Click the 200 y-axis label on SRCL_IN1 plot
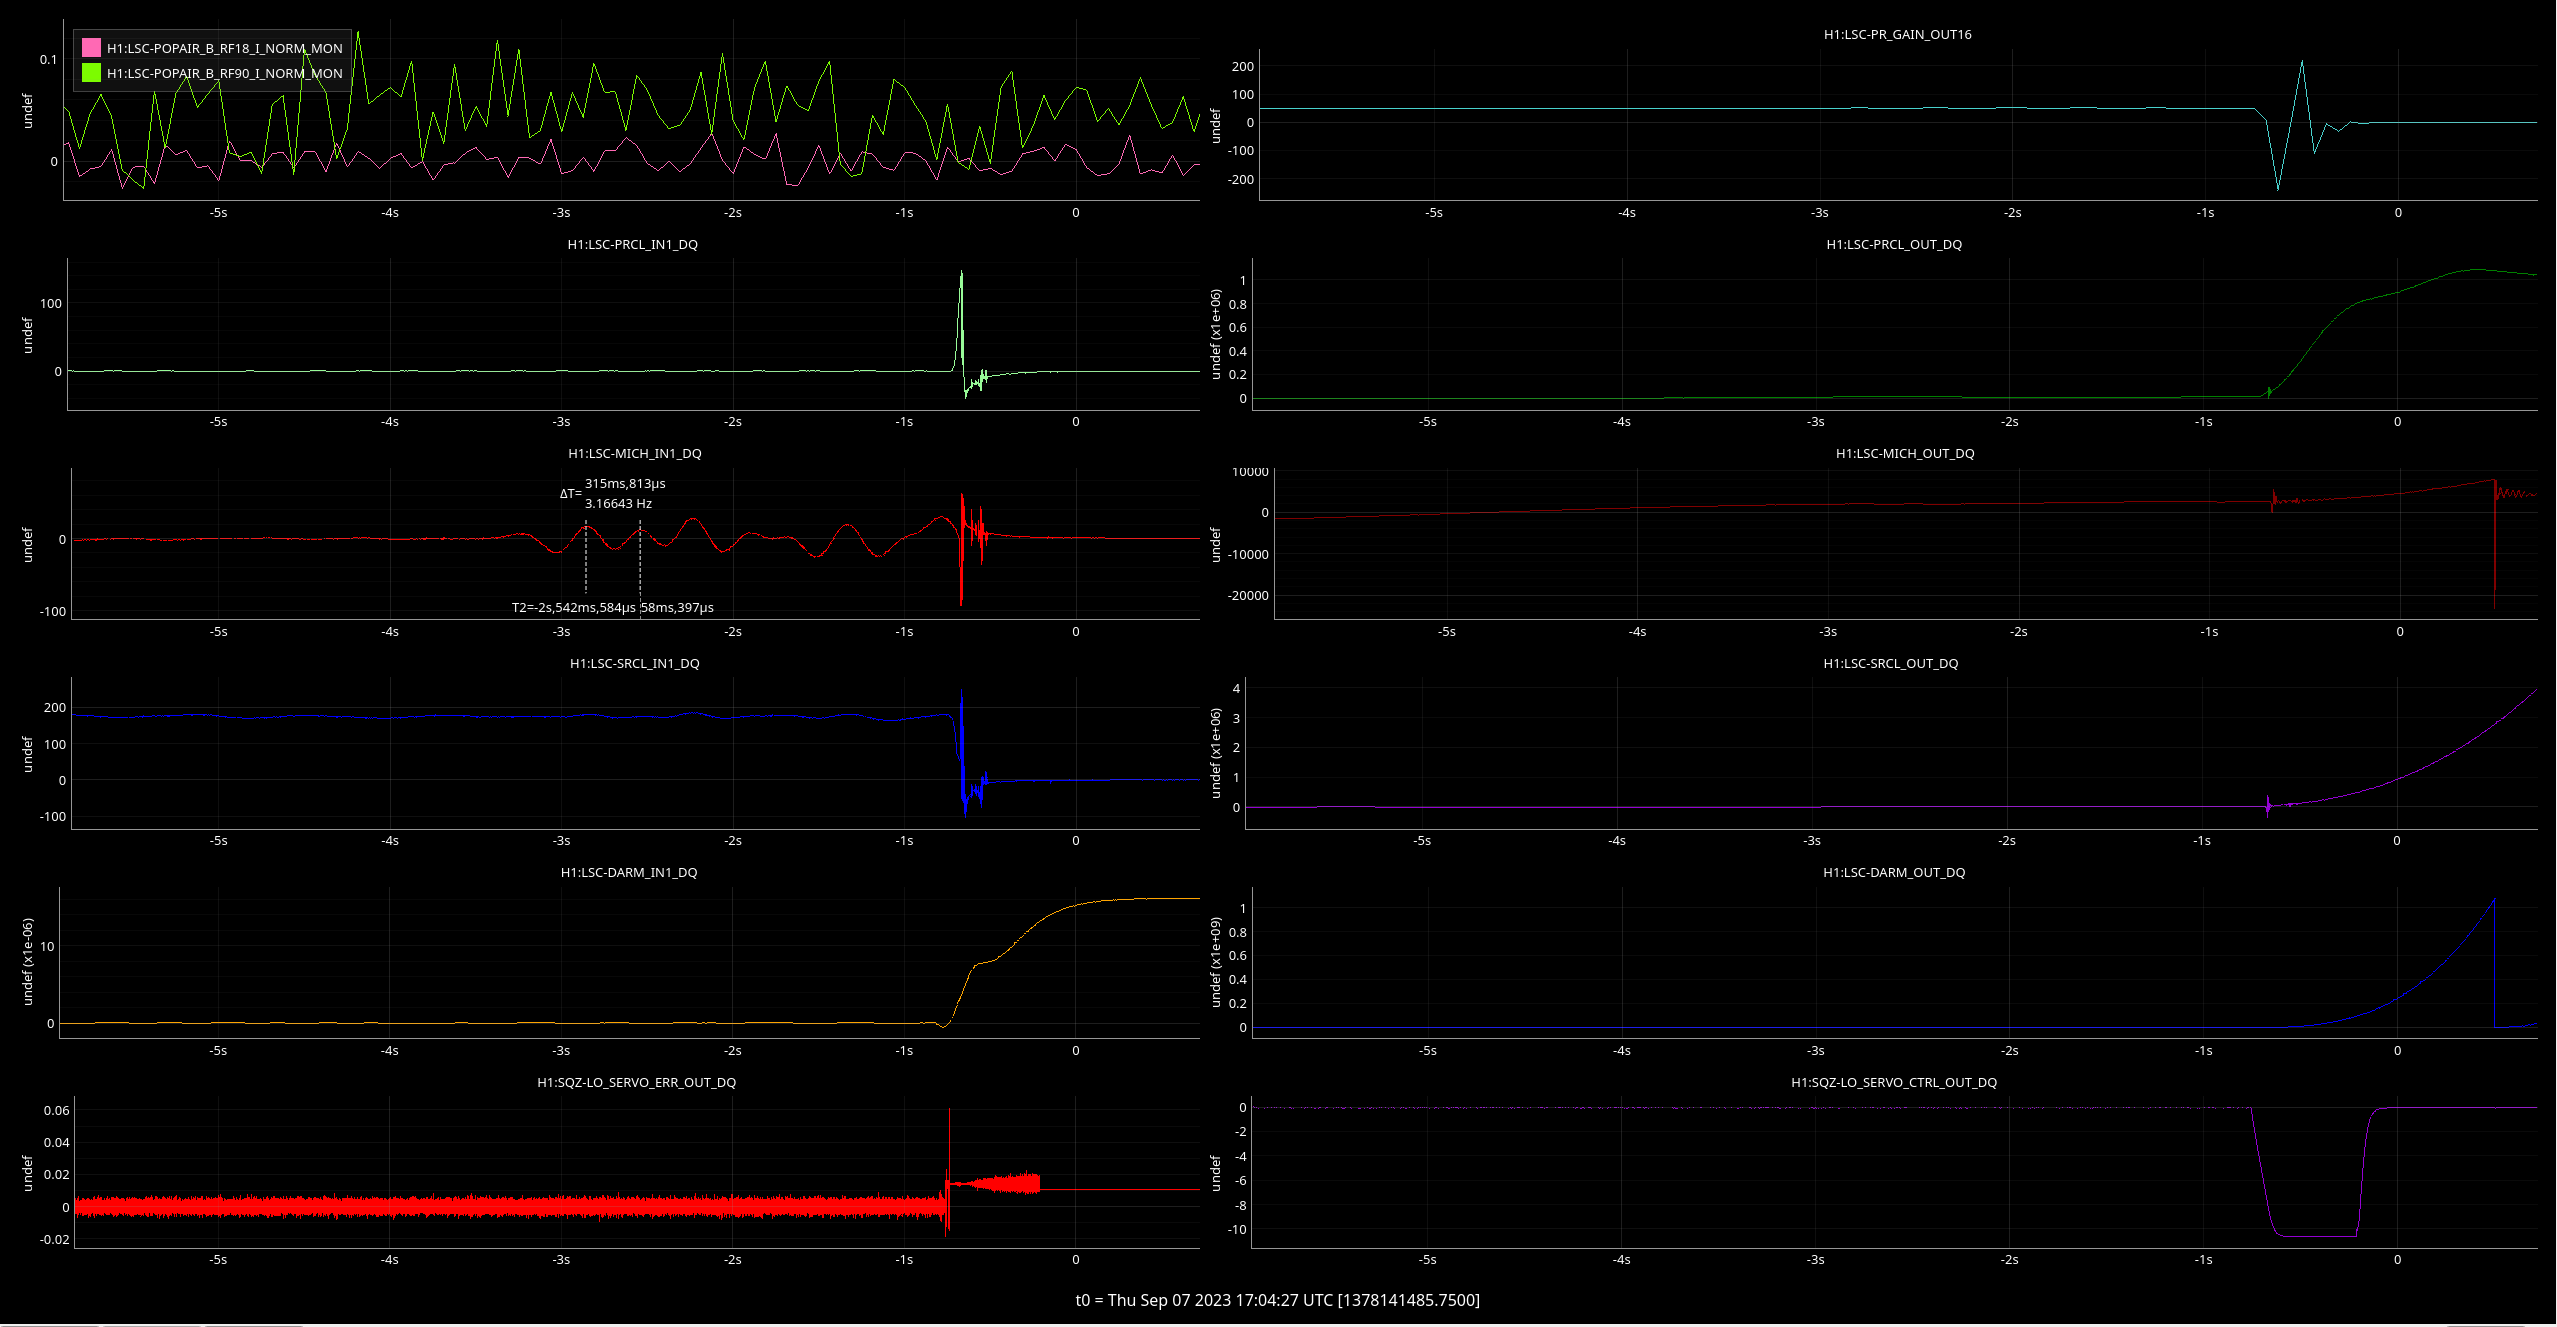 coord(55,707)
